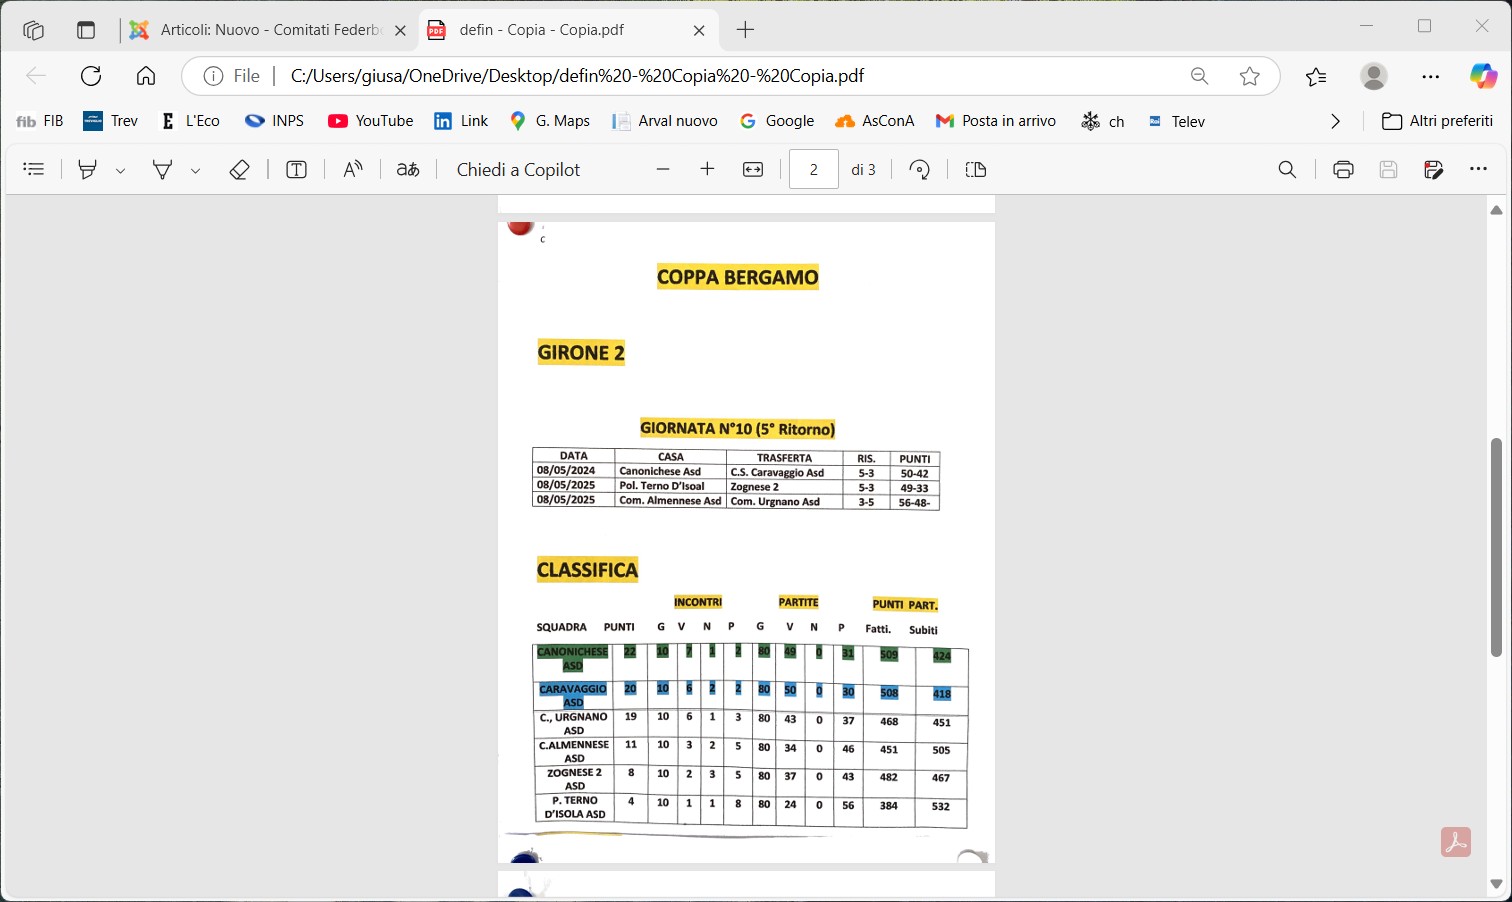Viewport: 1512px width, 902px height.
Task: Open the INPS bookmark
Action: pyautogui.click(x=275, y=121)
